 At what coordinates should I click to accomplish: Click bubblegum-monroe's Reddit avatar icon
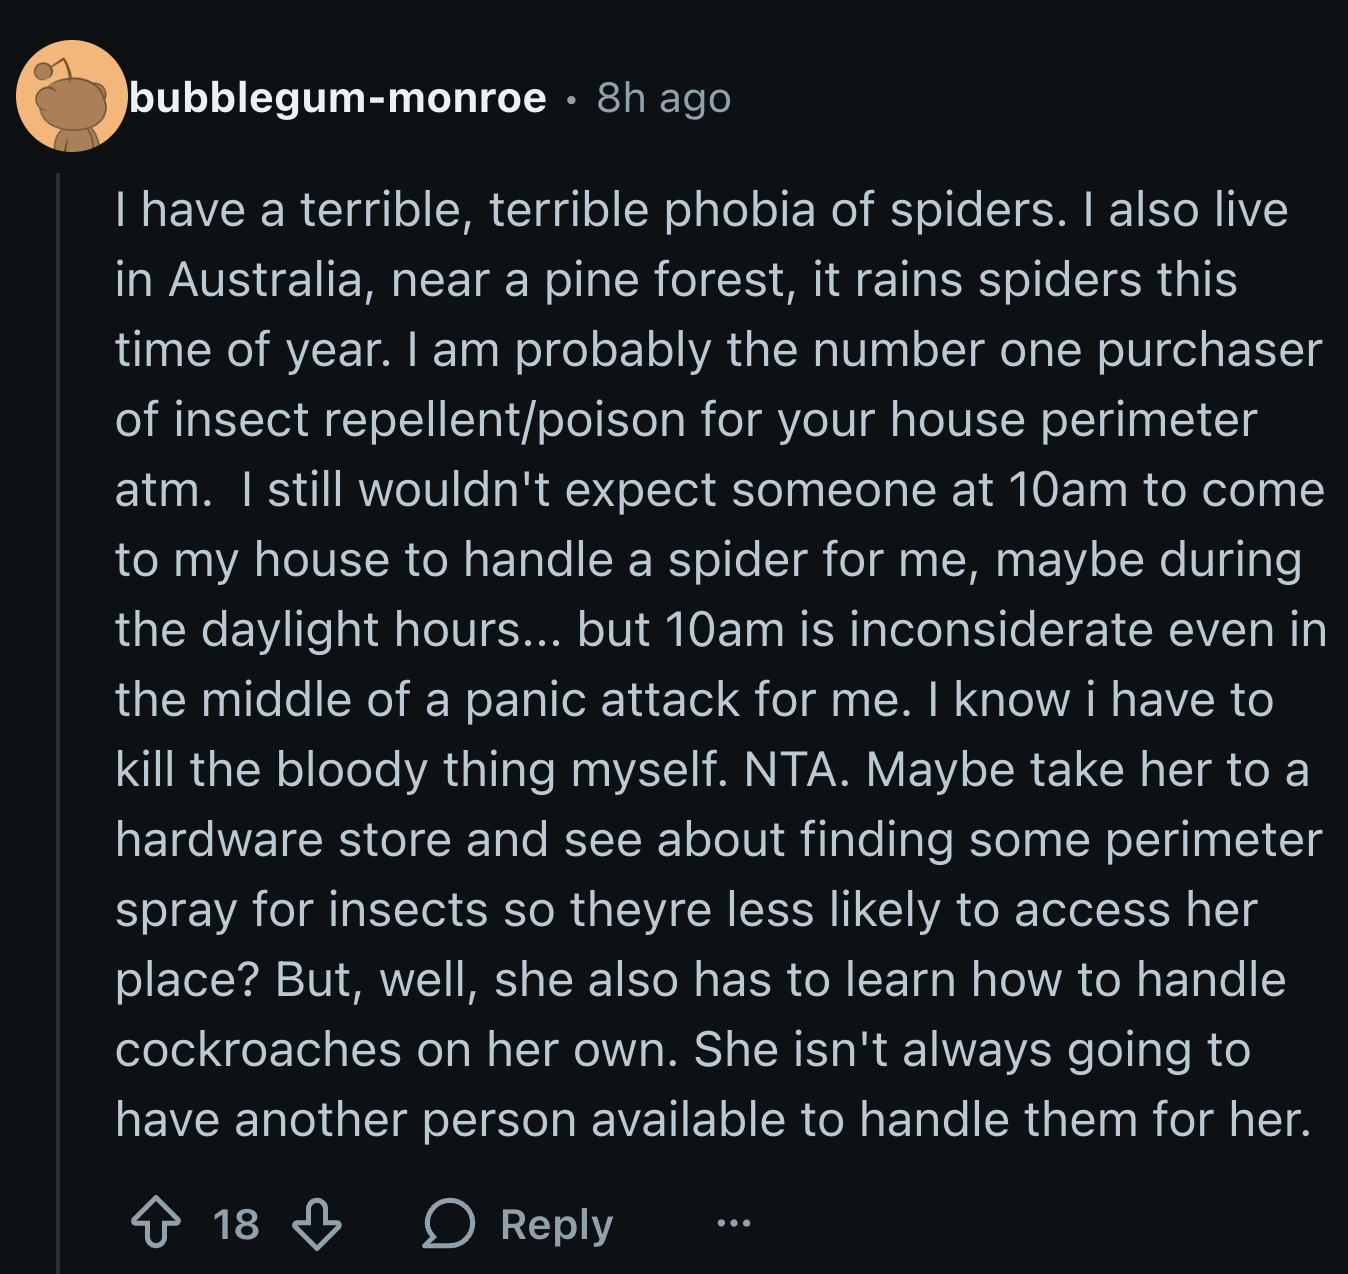click(x=71, y=100)
